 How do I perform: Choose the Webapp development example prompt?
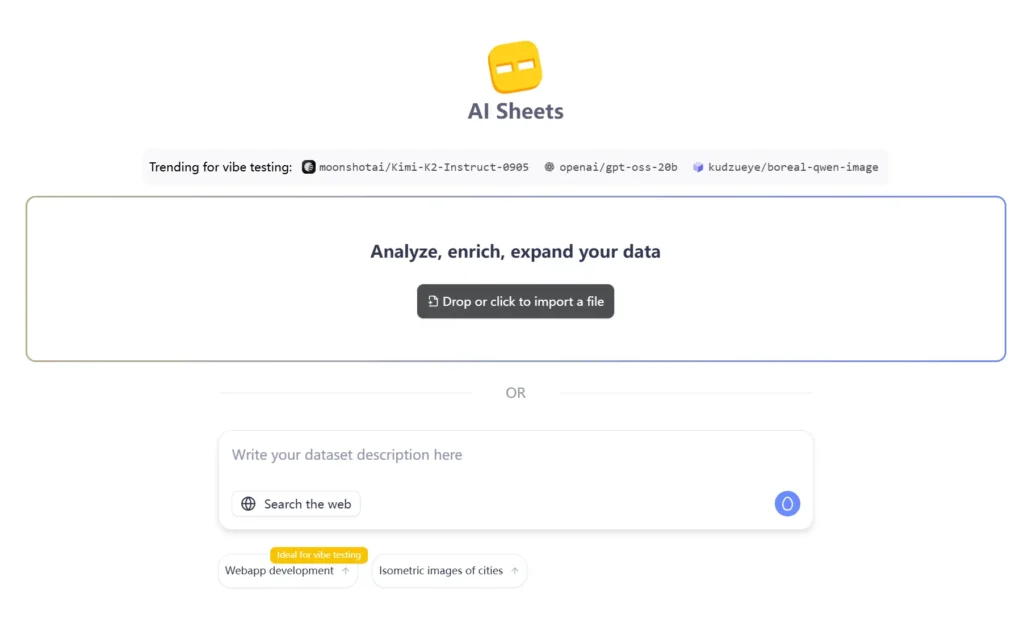click(x=287, y=571)
